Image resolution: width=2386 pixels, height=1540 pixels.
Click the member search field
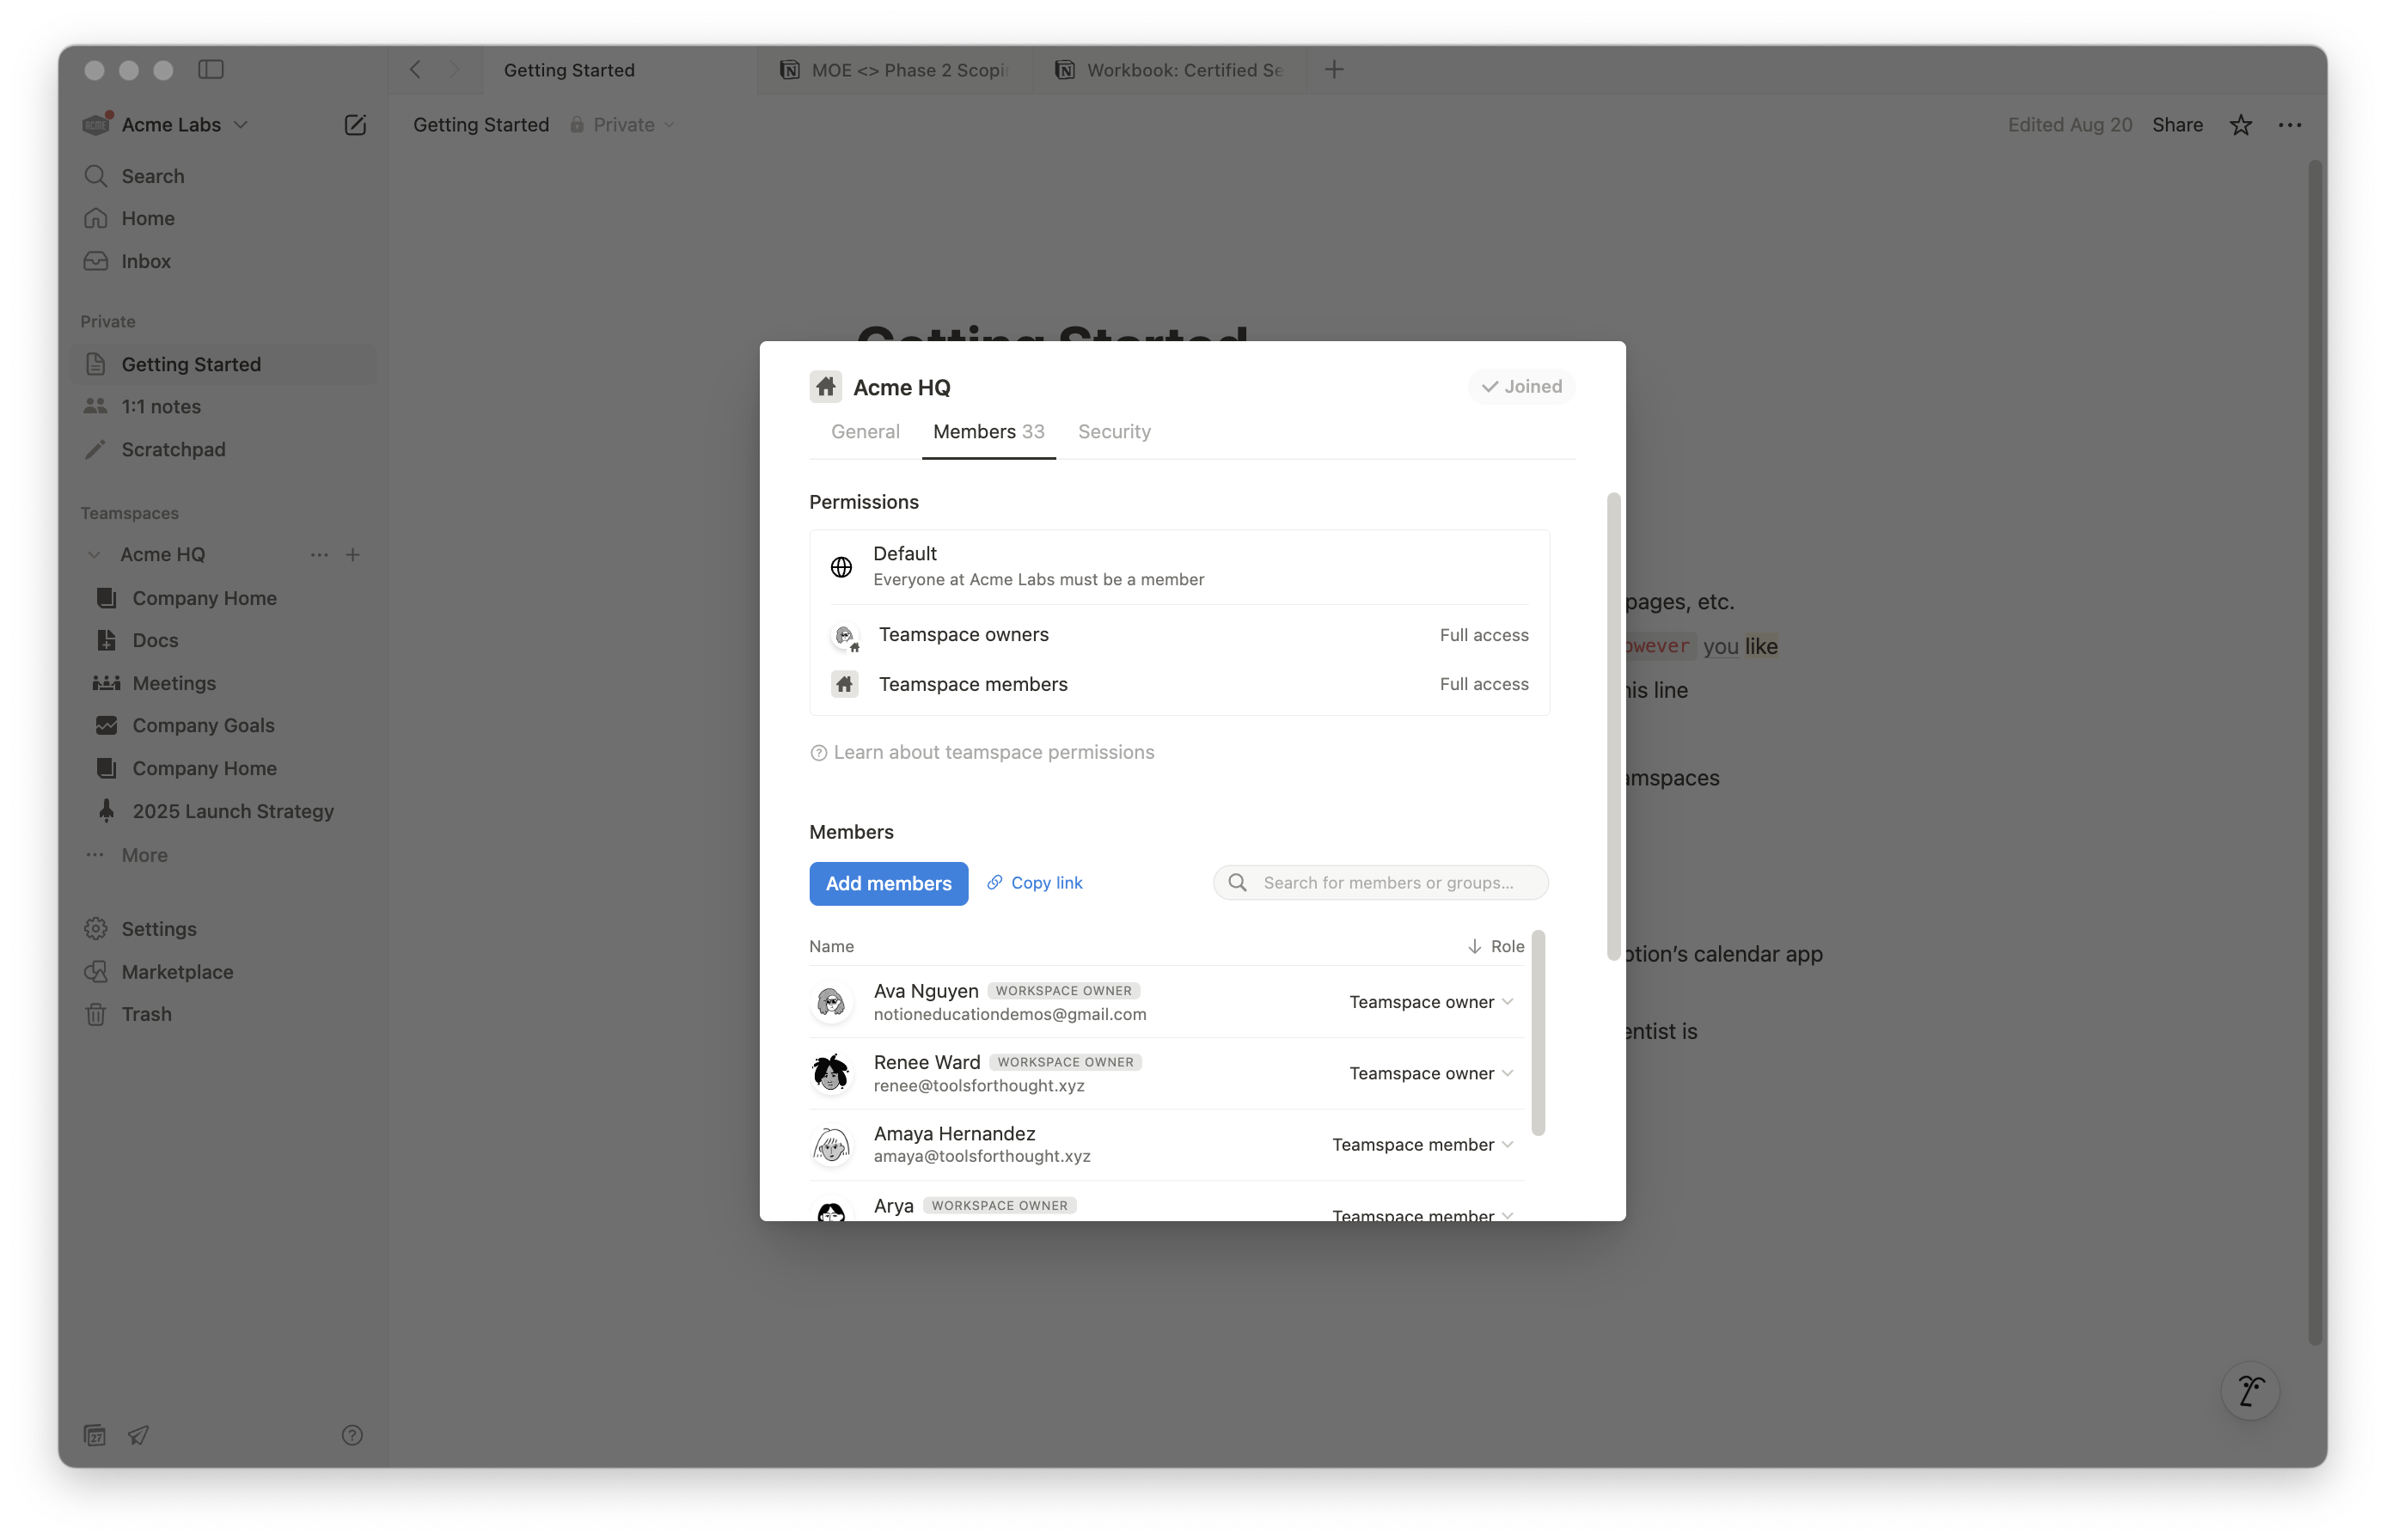pyautogui.click(x=1381, y=882)
